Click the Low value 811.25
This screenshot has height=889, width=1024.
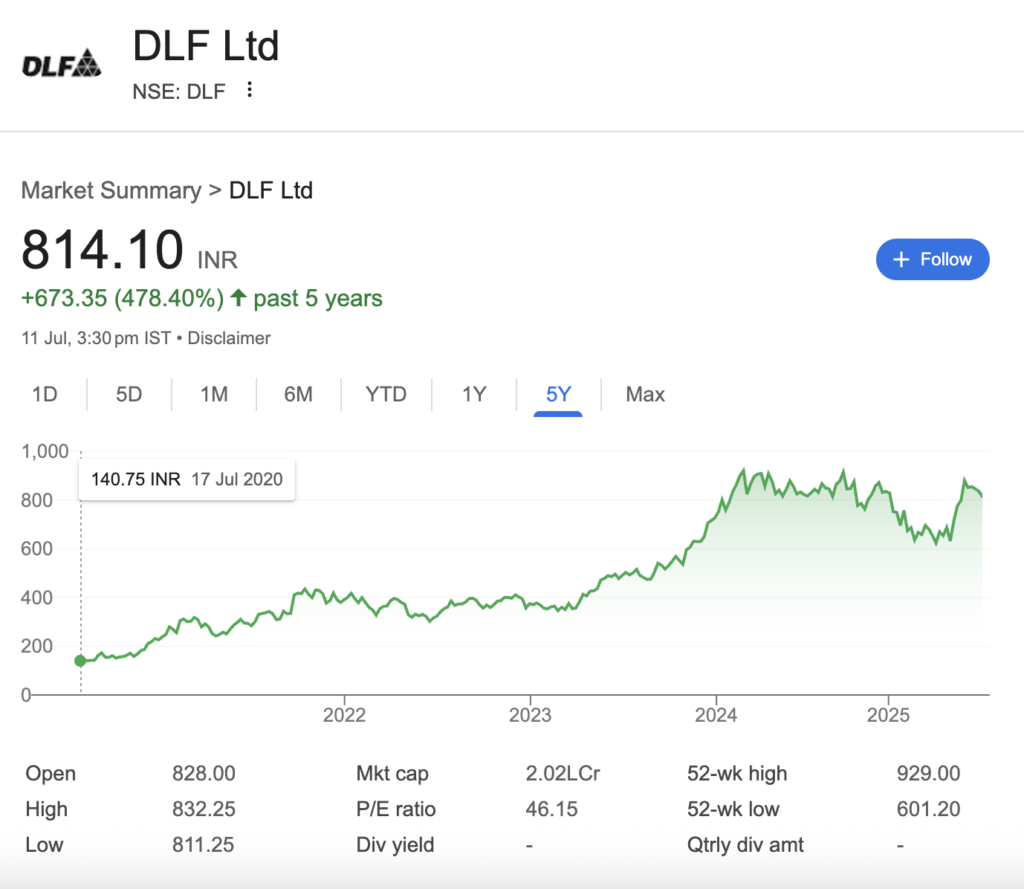click(203, 845)
